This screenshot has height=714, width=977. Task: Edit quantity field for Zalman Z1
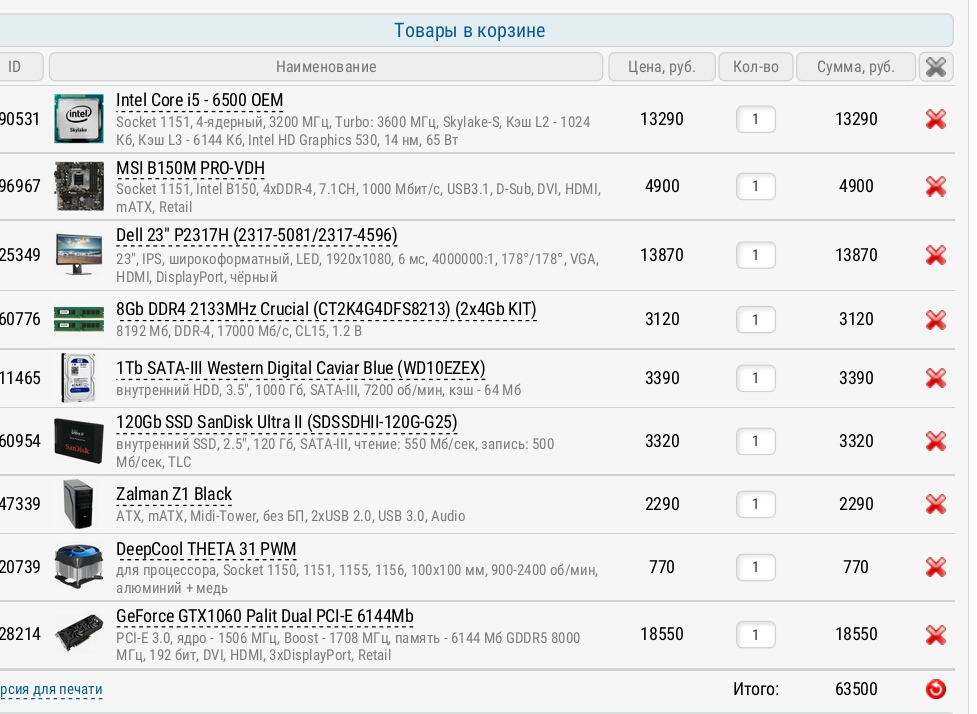click(755, 504)
